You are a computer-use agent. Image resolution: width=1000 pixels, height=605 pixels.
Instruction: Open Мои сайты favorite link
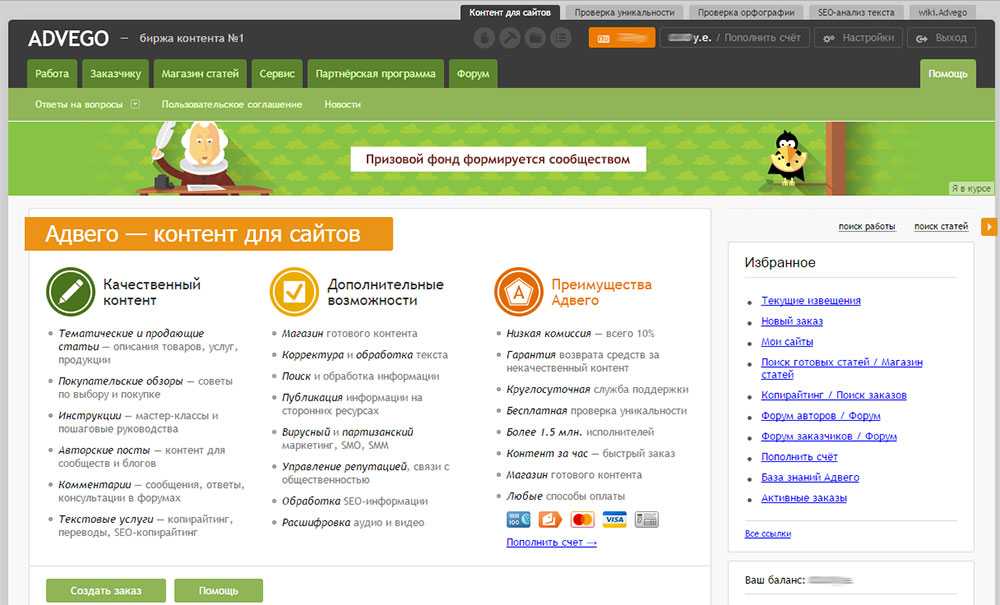tap(787, 342)
